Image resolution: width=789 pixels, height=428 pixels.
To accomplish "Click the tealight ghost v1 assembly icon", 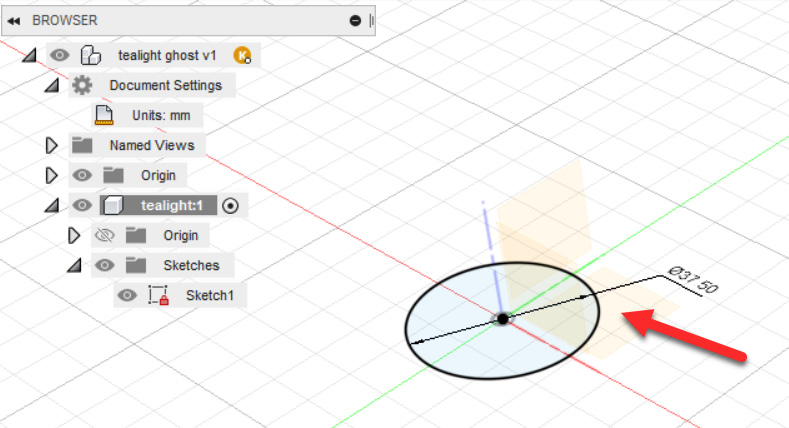I will coord(91,55).
